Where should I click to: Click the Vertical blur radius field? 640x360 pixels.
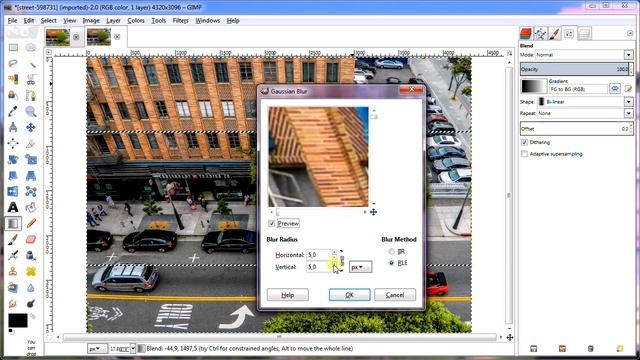318,267
